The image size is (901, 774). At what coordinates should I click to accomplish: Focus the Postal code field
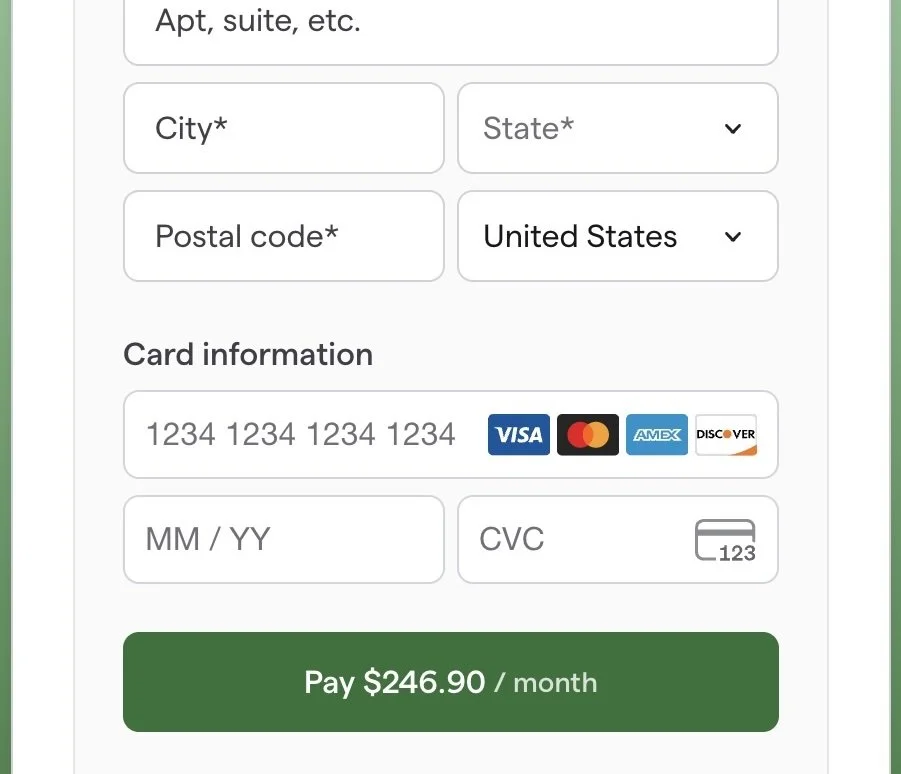coord(284,236)
